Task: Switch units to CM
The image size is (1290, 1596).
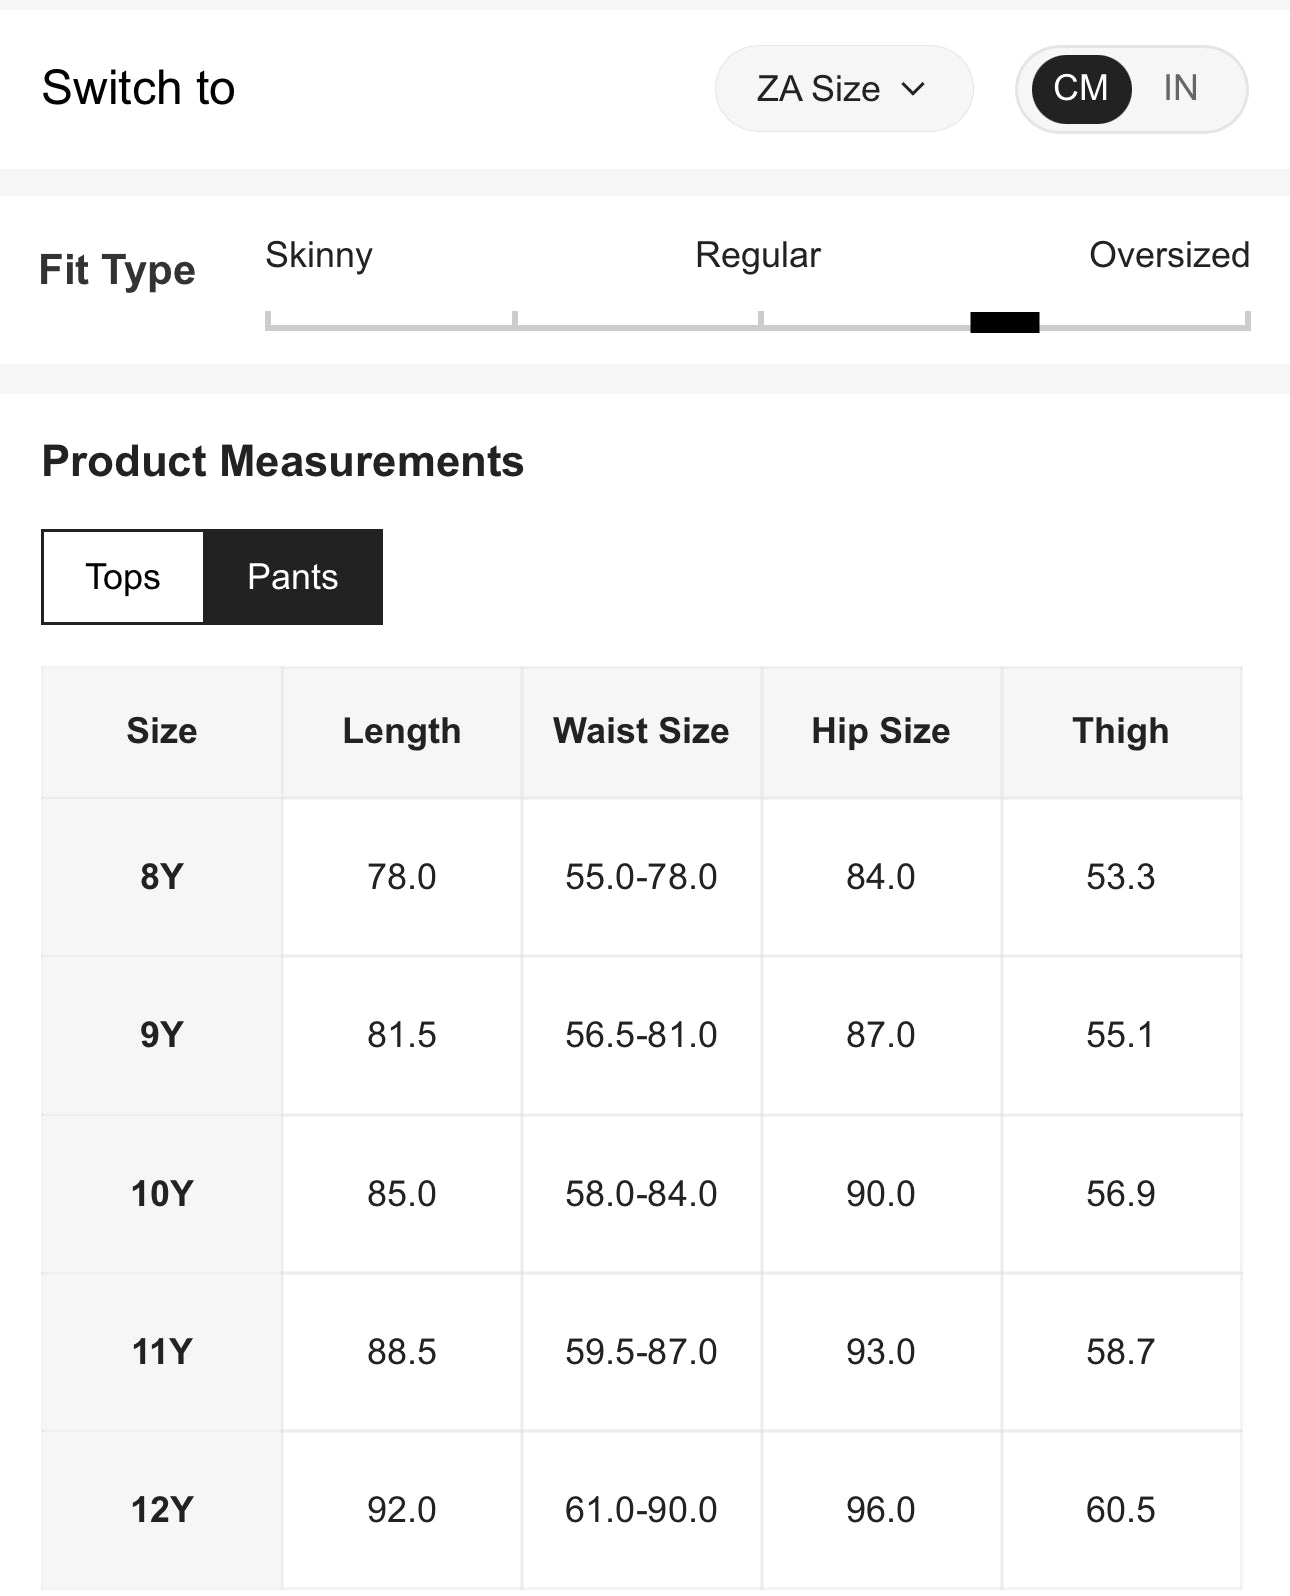Action: [x=1081, y=89]
